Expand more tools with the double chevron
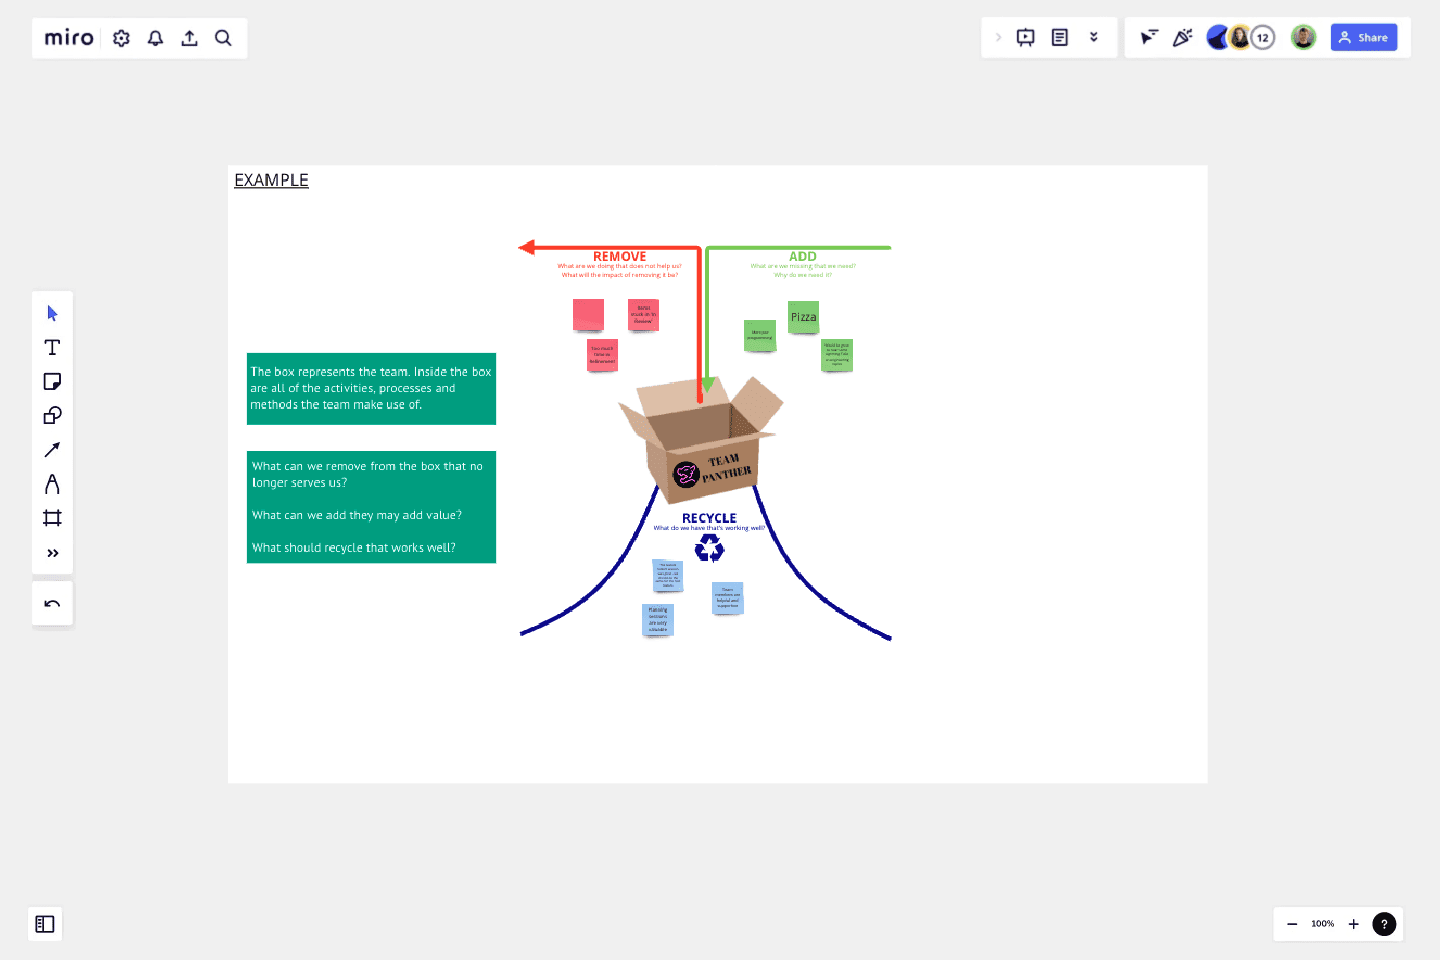 pos(52,552)
